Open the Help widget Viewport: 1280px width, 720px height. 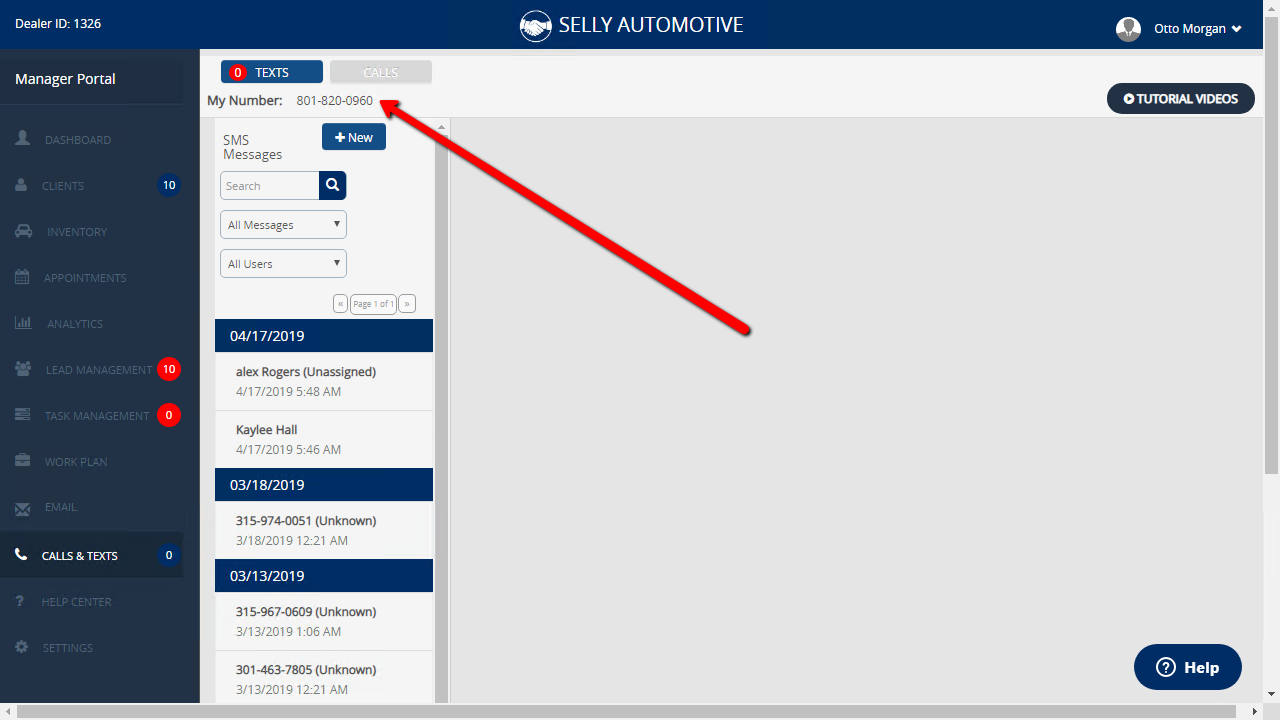1187,667
